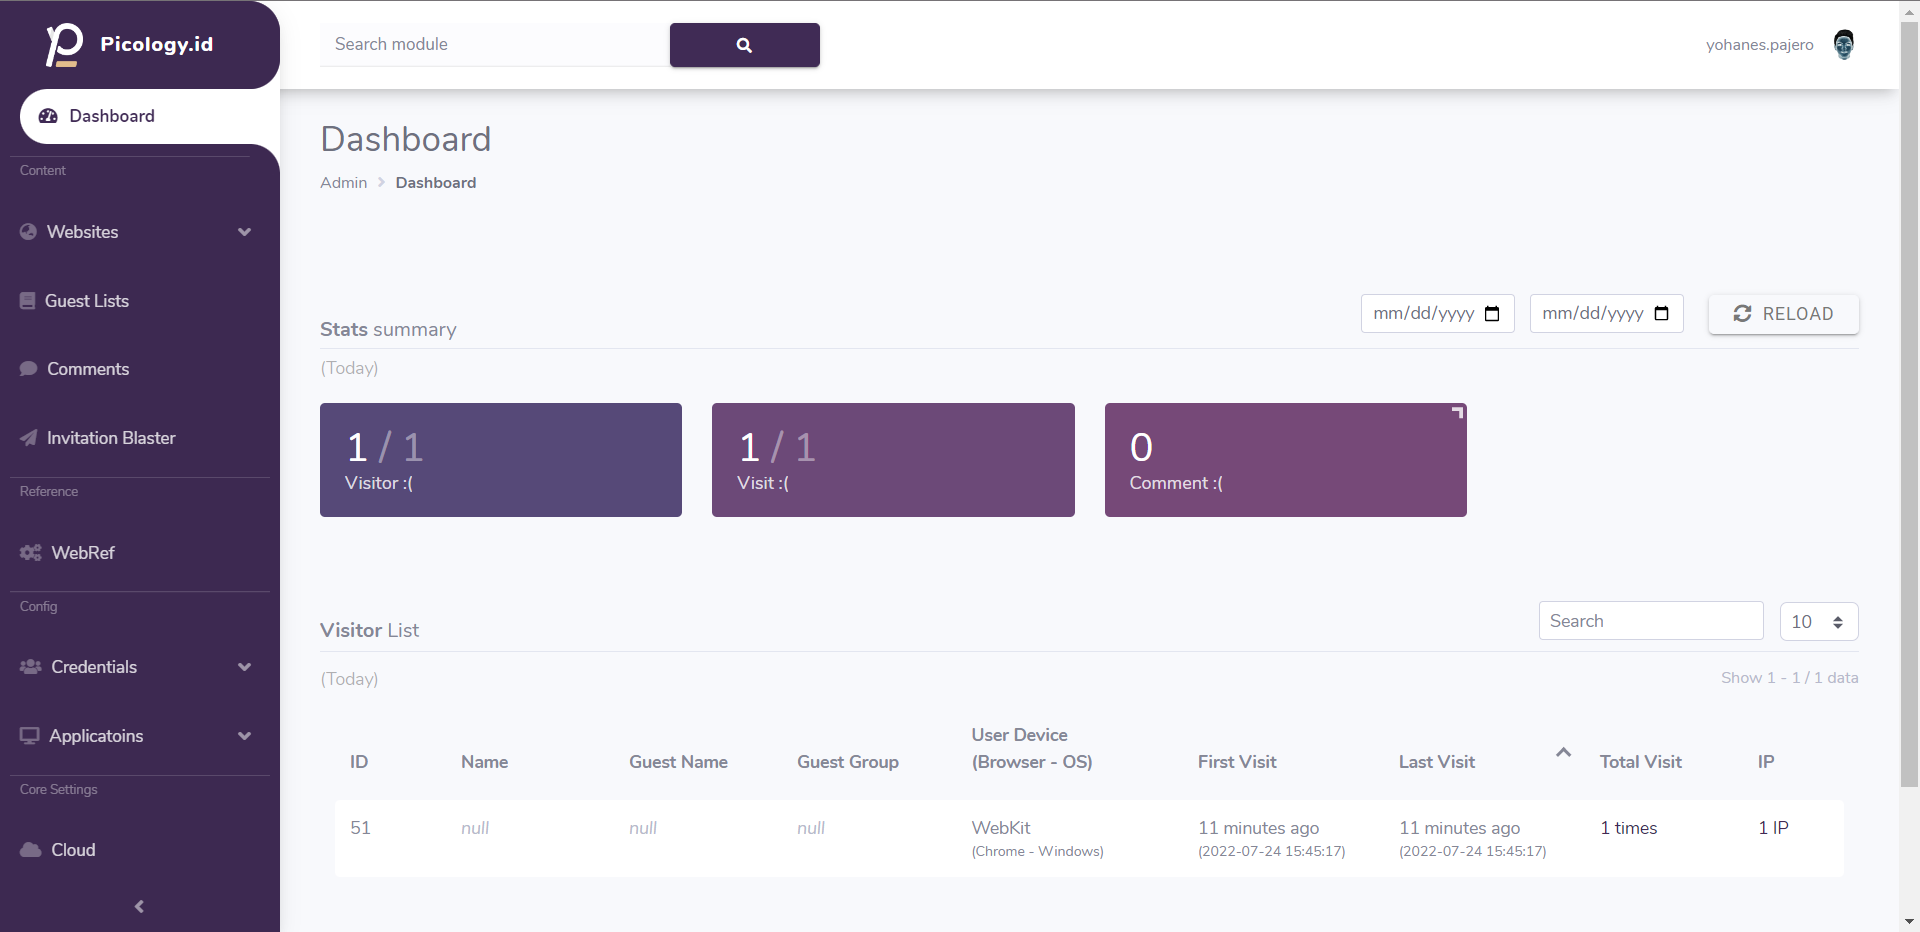Screen dimensions: 1920x932
Task: Click the RELOAD button
Action: tap(1784, 313)
